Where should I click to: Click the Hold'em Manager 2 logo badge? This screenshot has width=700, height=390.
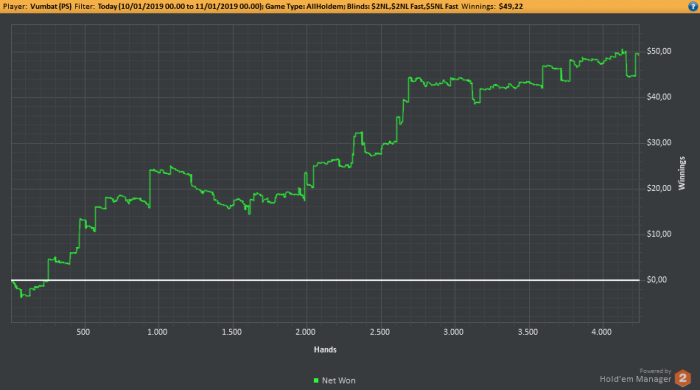pyautogui.click(x=683, y=378)
